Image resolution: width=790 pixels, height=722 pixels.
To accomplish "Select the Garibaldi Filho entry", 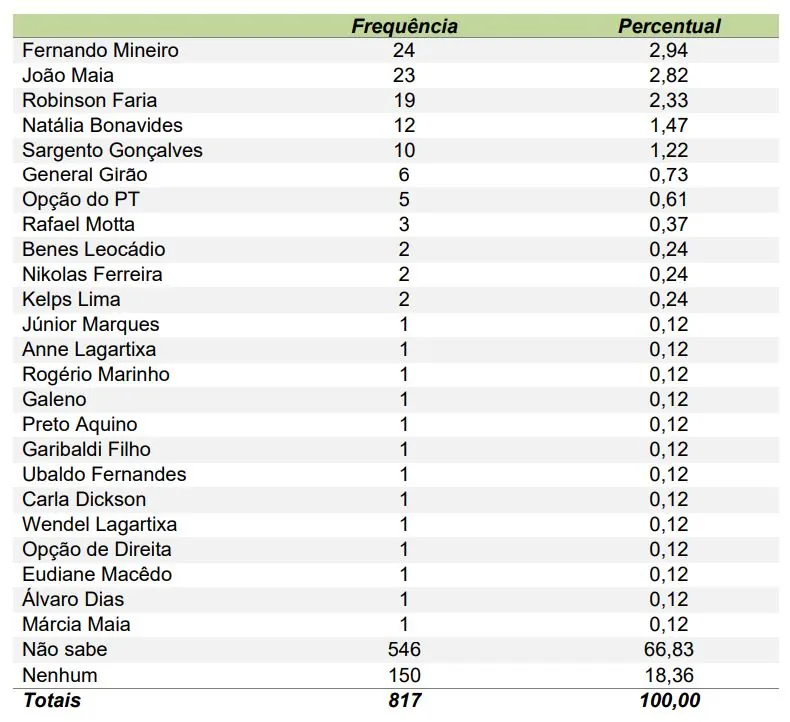I will 87,450.
